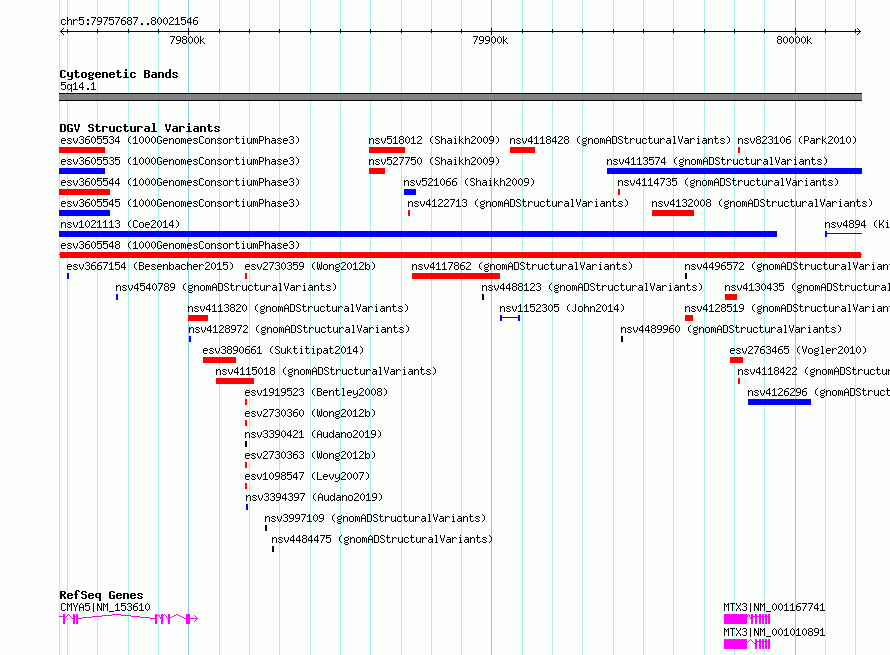Select the esv2763465 (Vogler2010) label
The height and width of the screenshot is (655, 890).
(798, 350)
